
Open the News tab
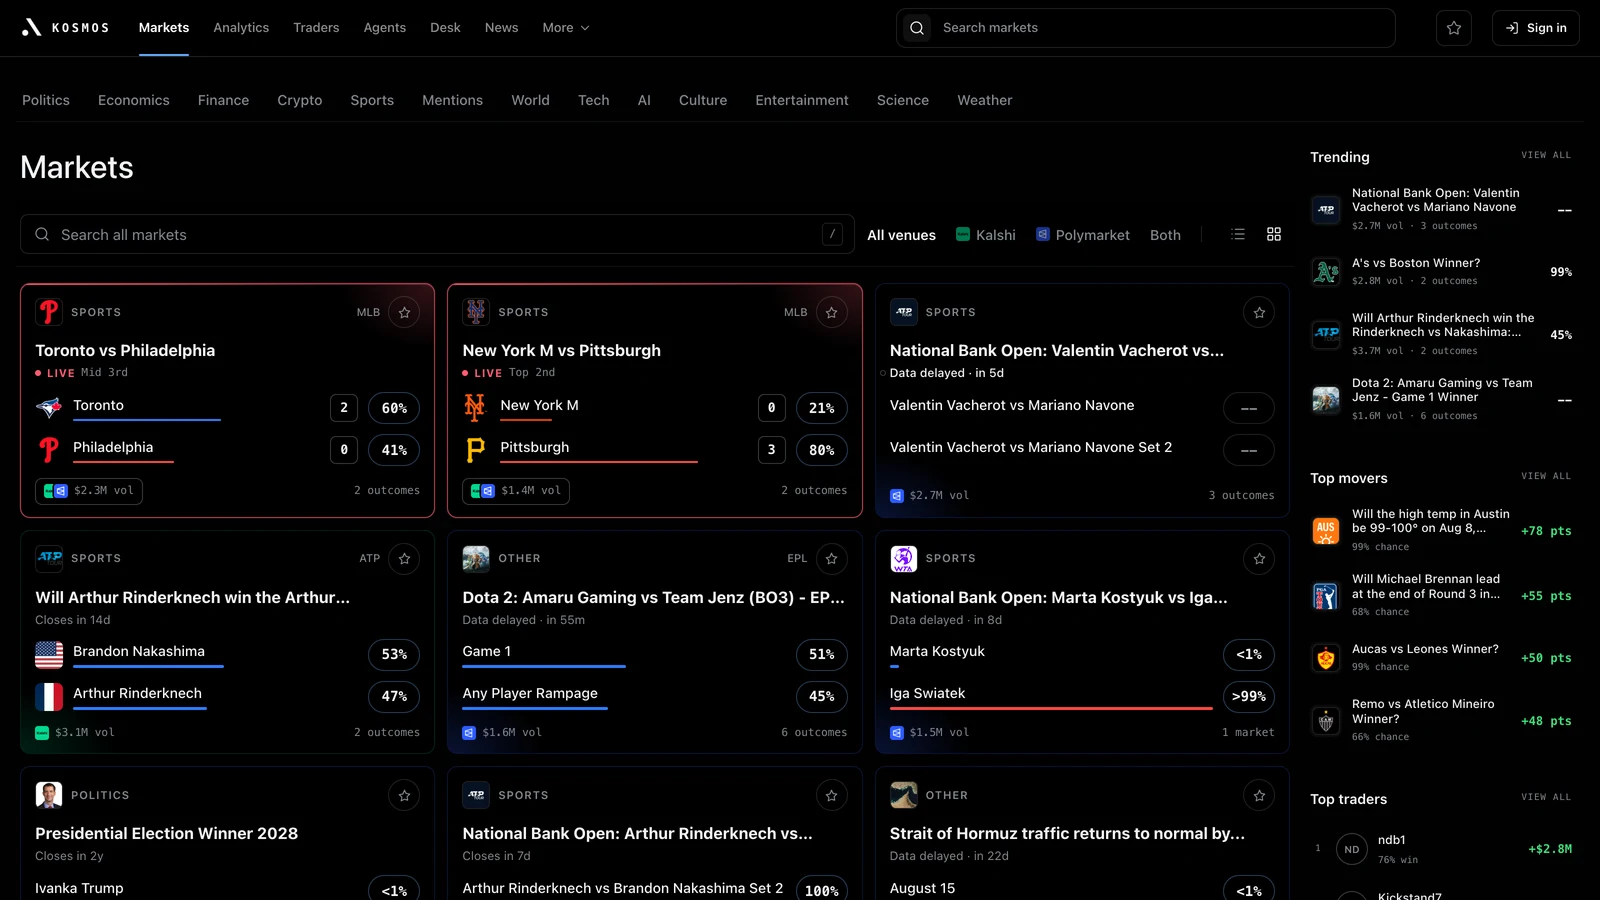[501, 28]
